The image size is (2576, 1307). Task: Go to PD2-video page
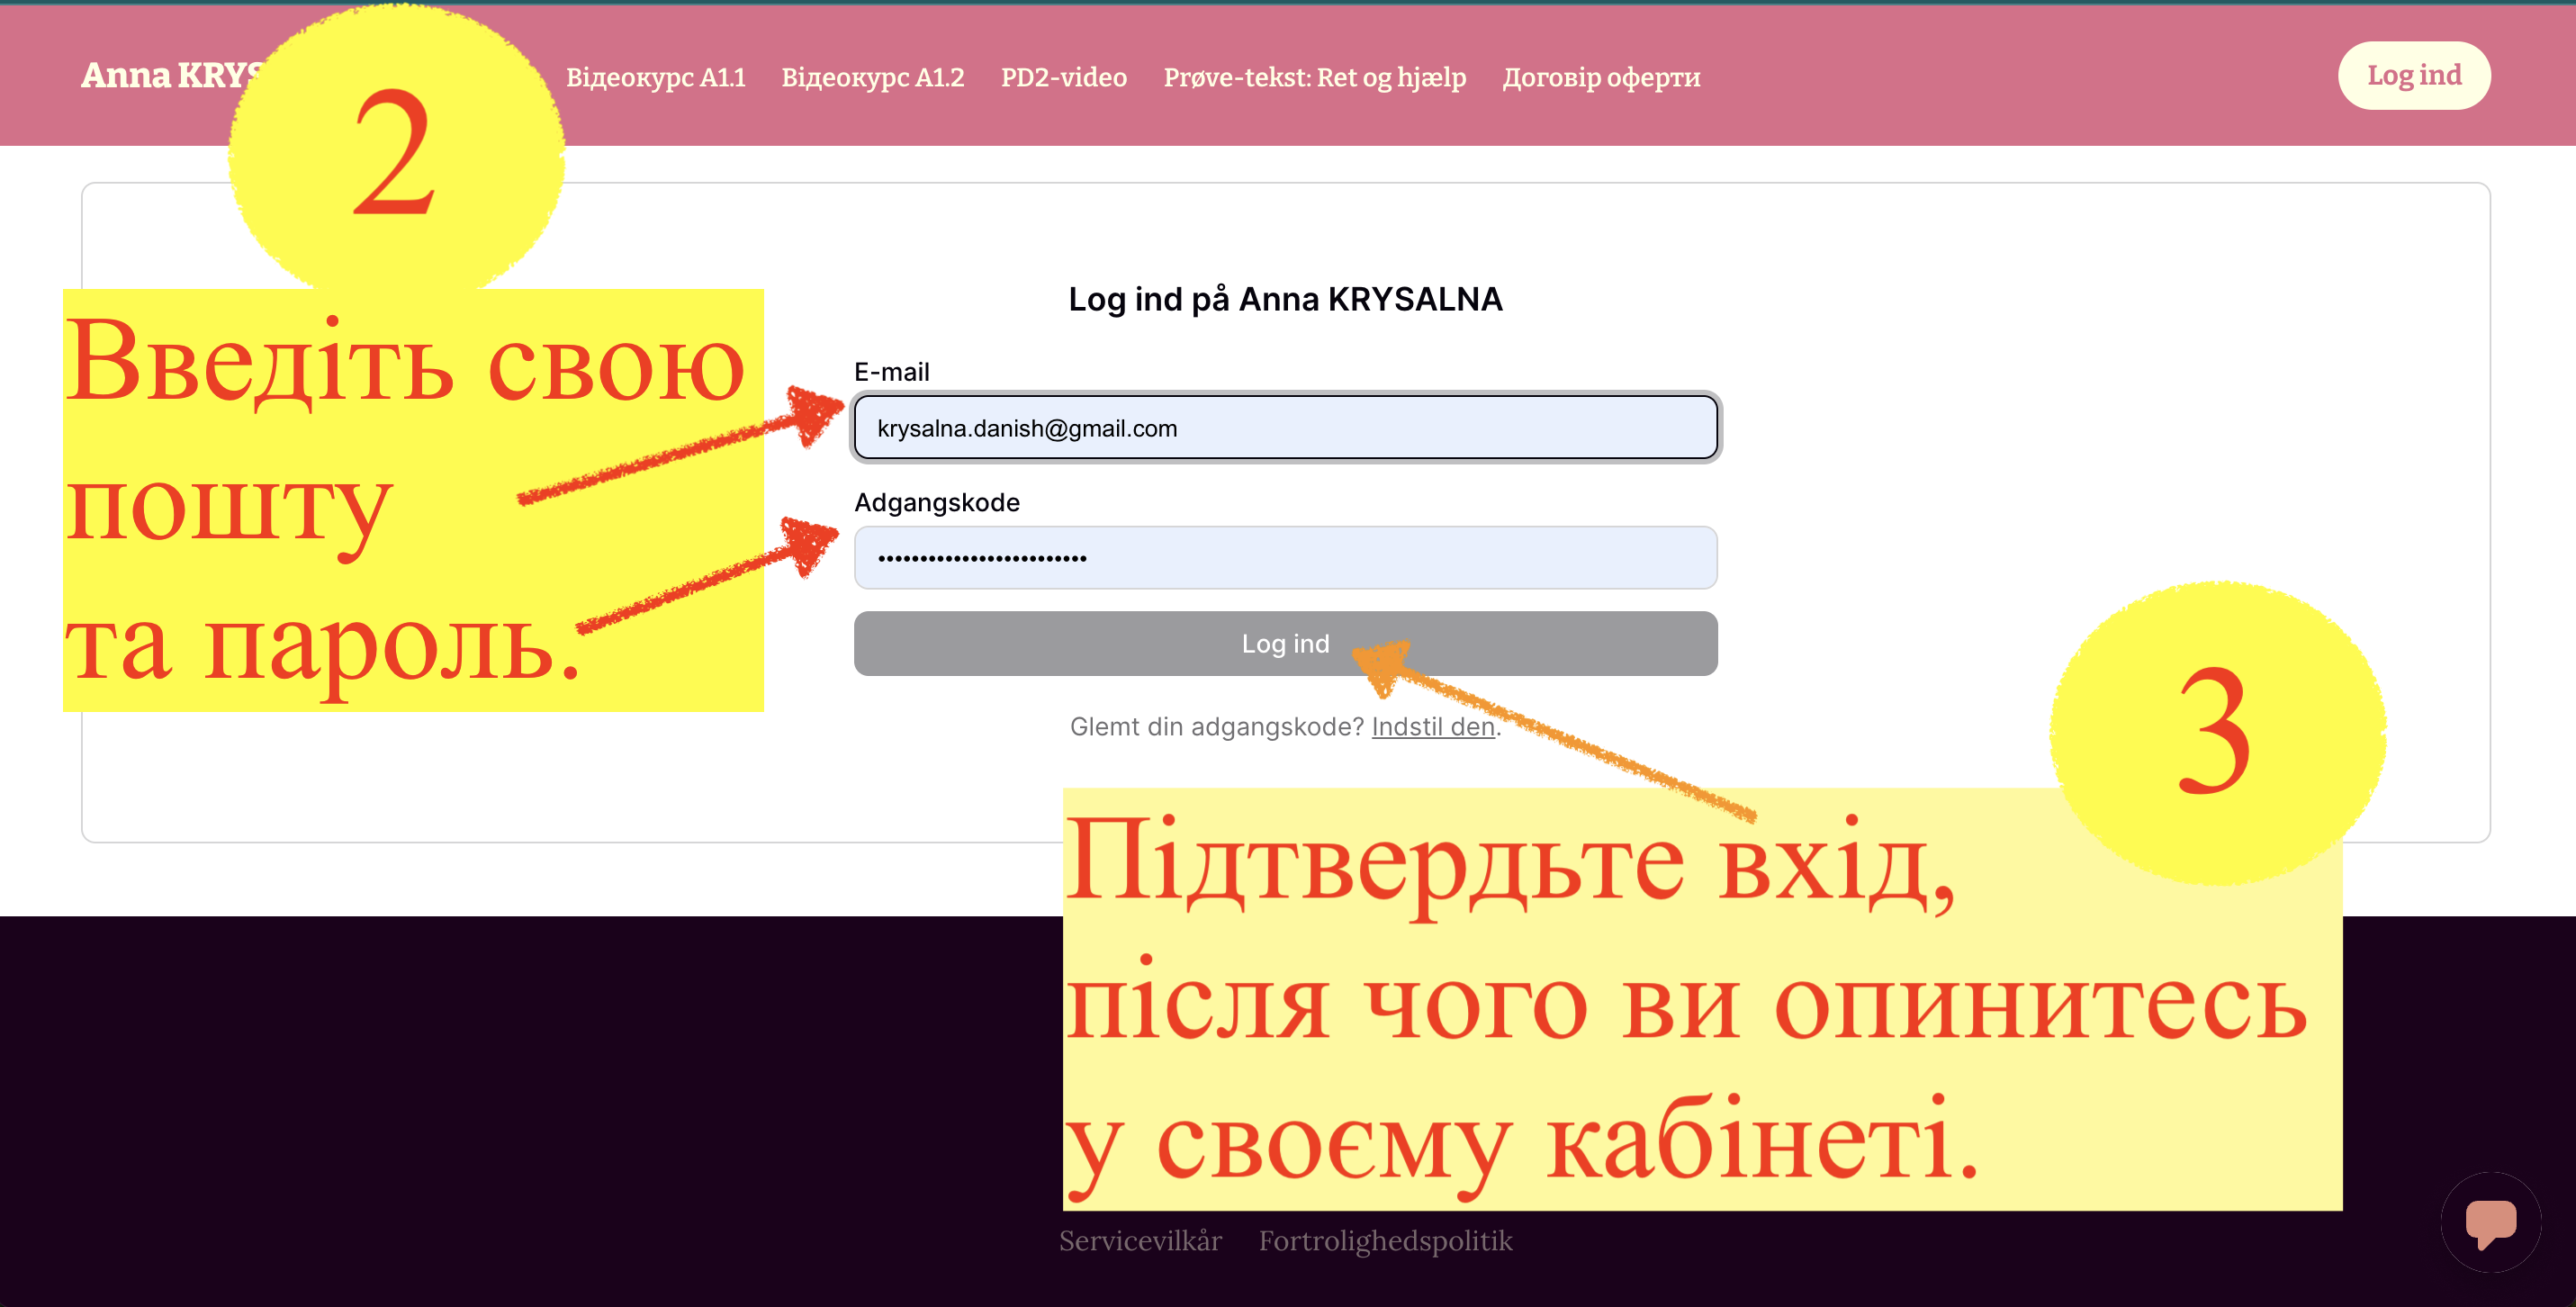pyautogui.click(x=1063, y=77)
